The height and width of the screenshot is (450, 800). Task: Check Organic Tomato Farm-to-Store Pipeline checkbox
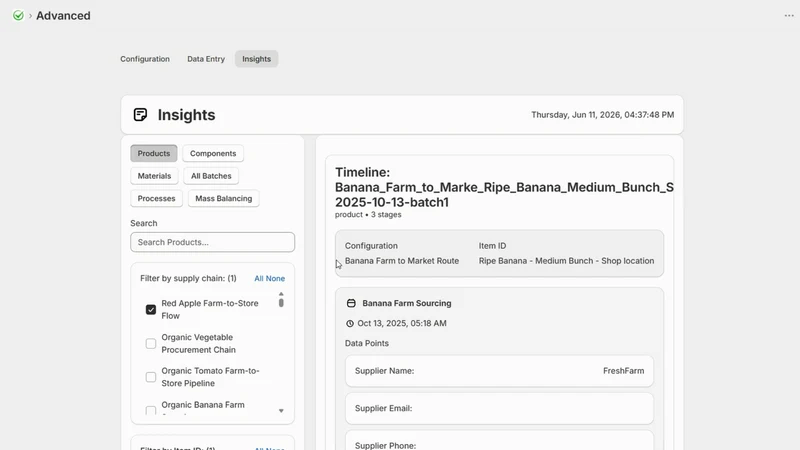[151, 377]
